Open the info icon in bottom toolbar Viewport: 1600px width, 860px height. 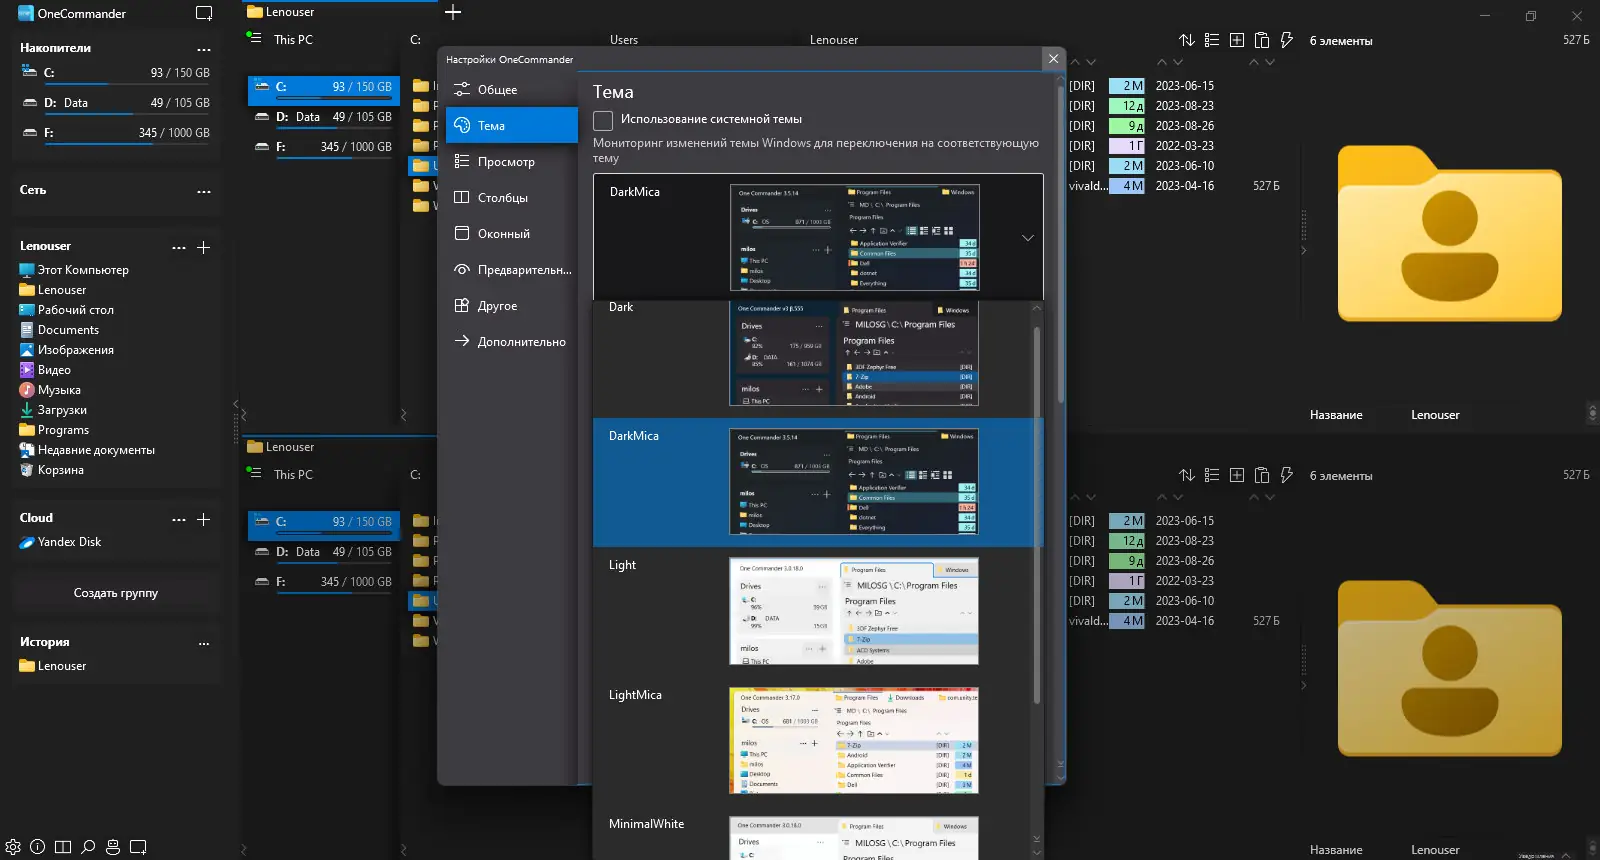click(38, 847)
